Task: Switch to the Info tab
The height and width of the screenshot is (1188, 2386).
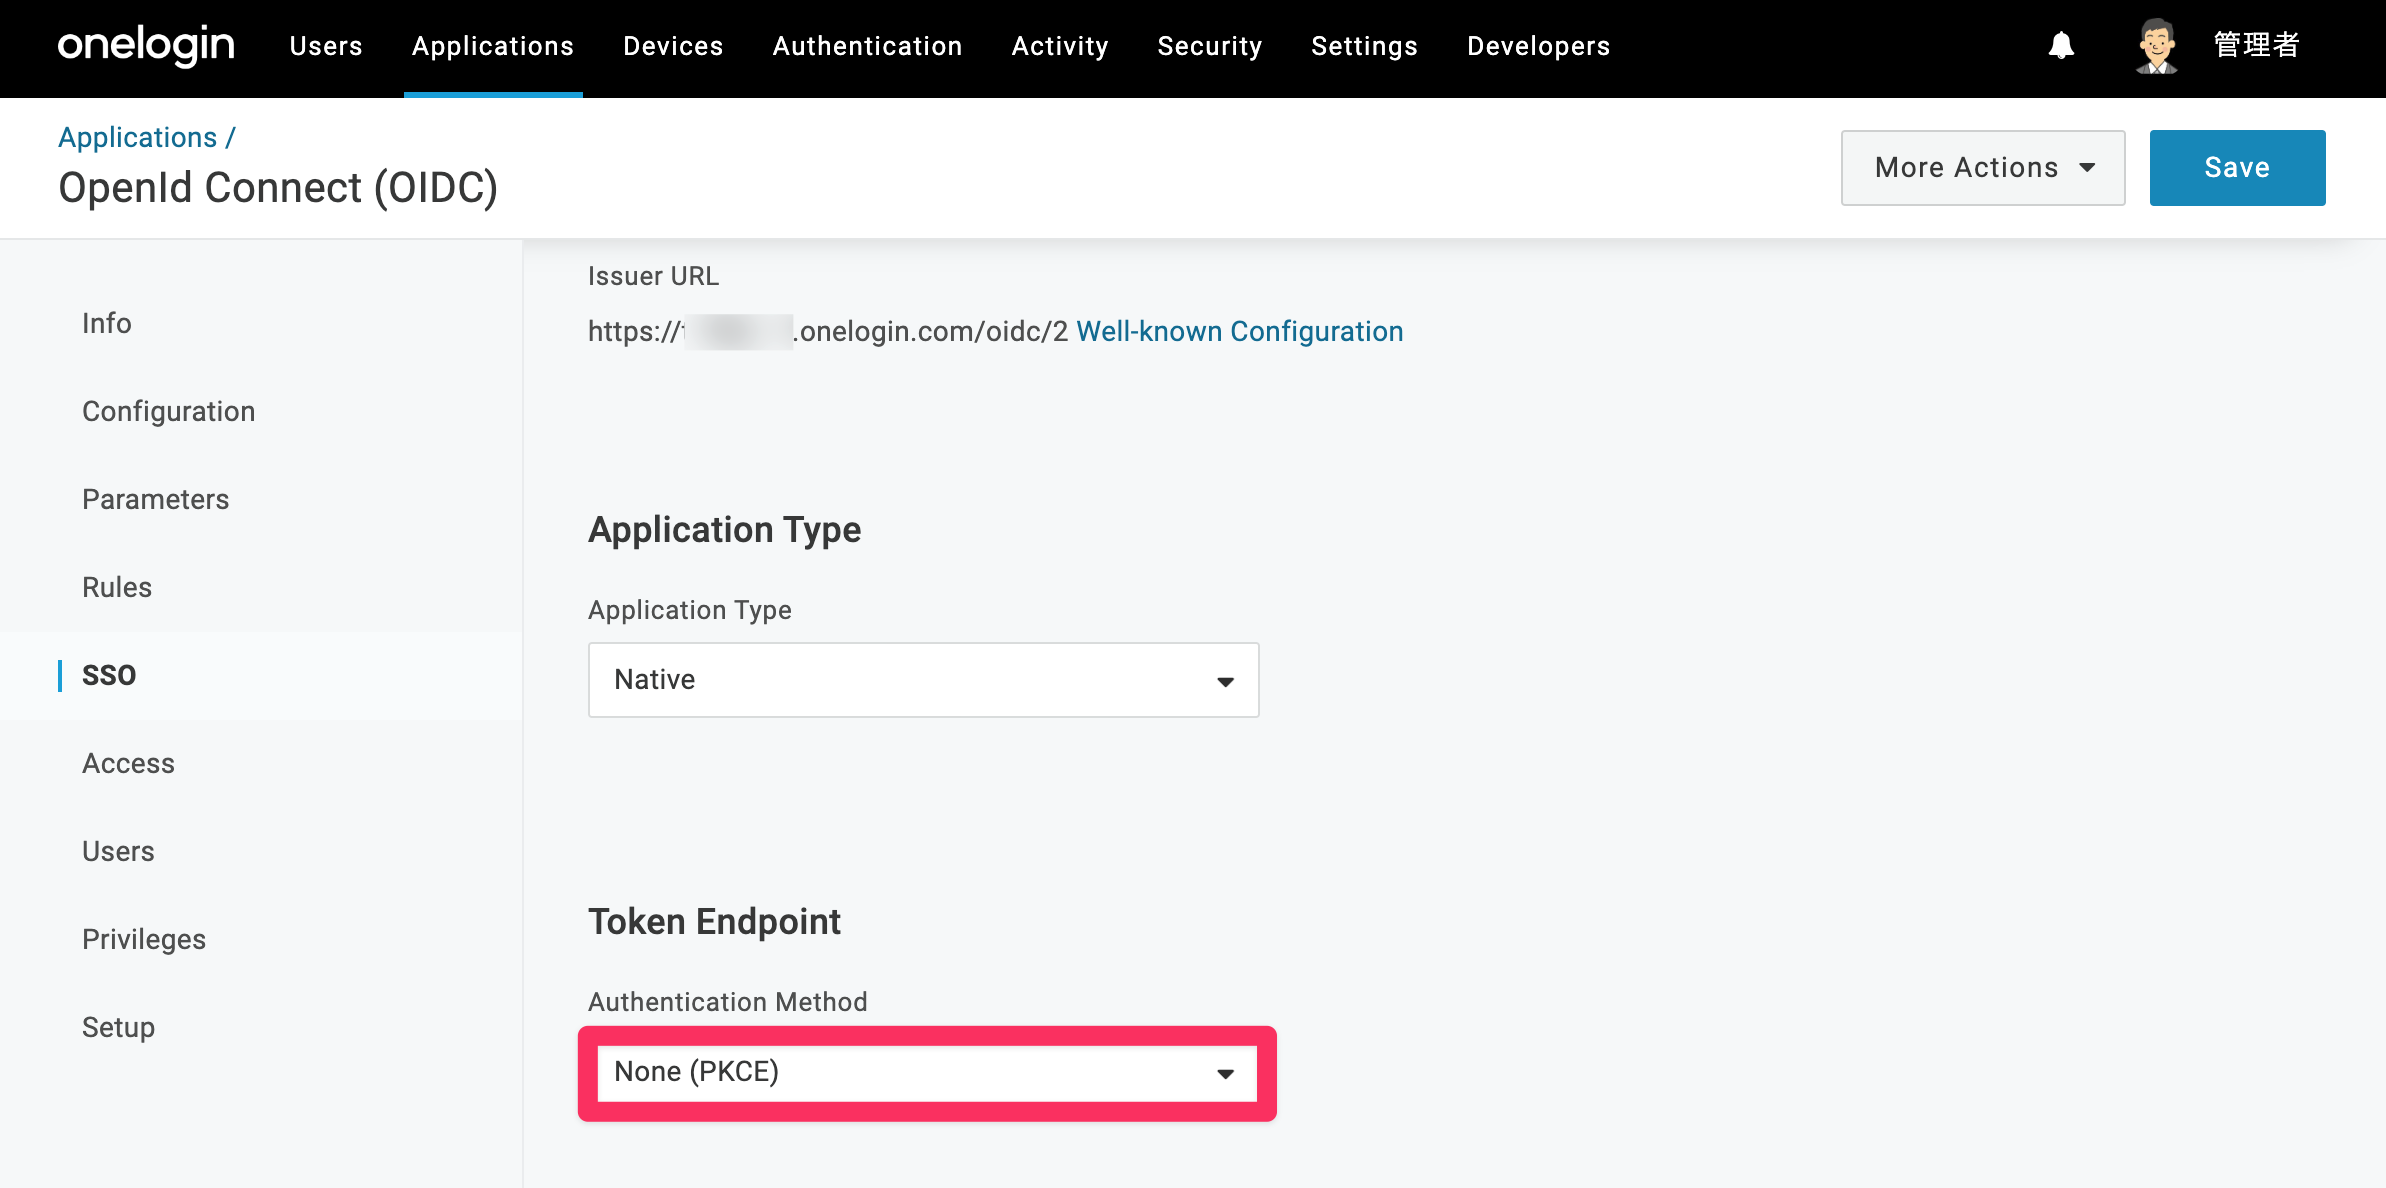Action: click(x=107, y=323)
